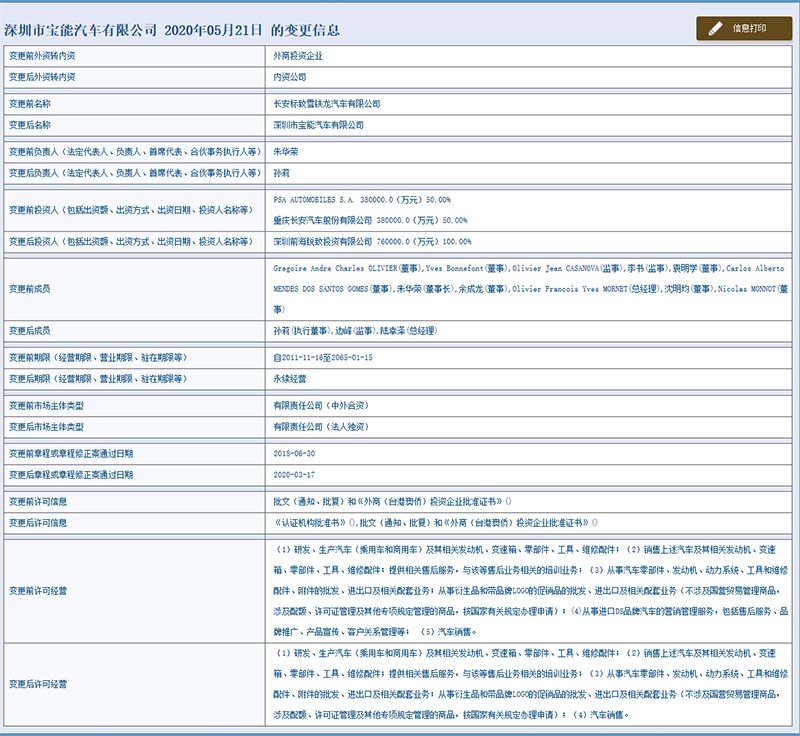Click the pencil icon on 信息打印 button
This screenshot has height=736, width=800.
[715, 29]
